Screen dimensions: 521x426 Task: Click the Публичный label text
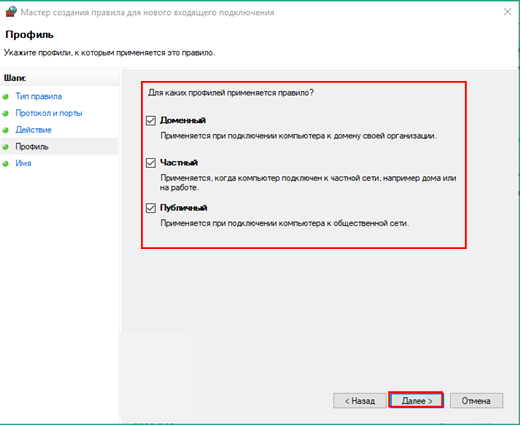click(183, 208)
